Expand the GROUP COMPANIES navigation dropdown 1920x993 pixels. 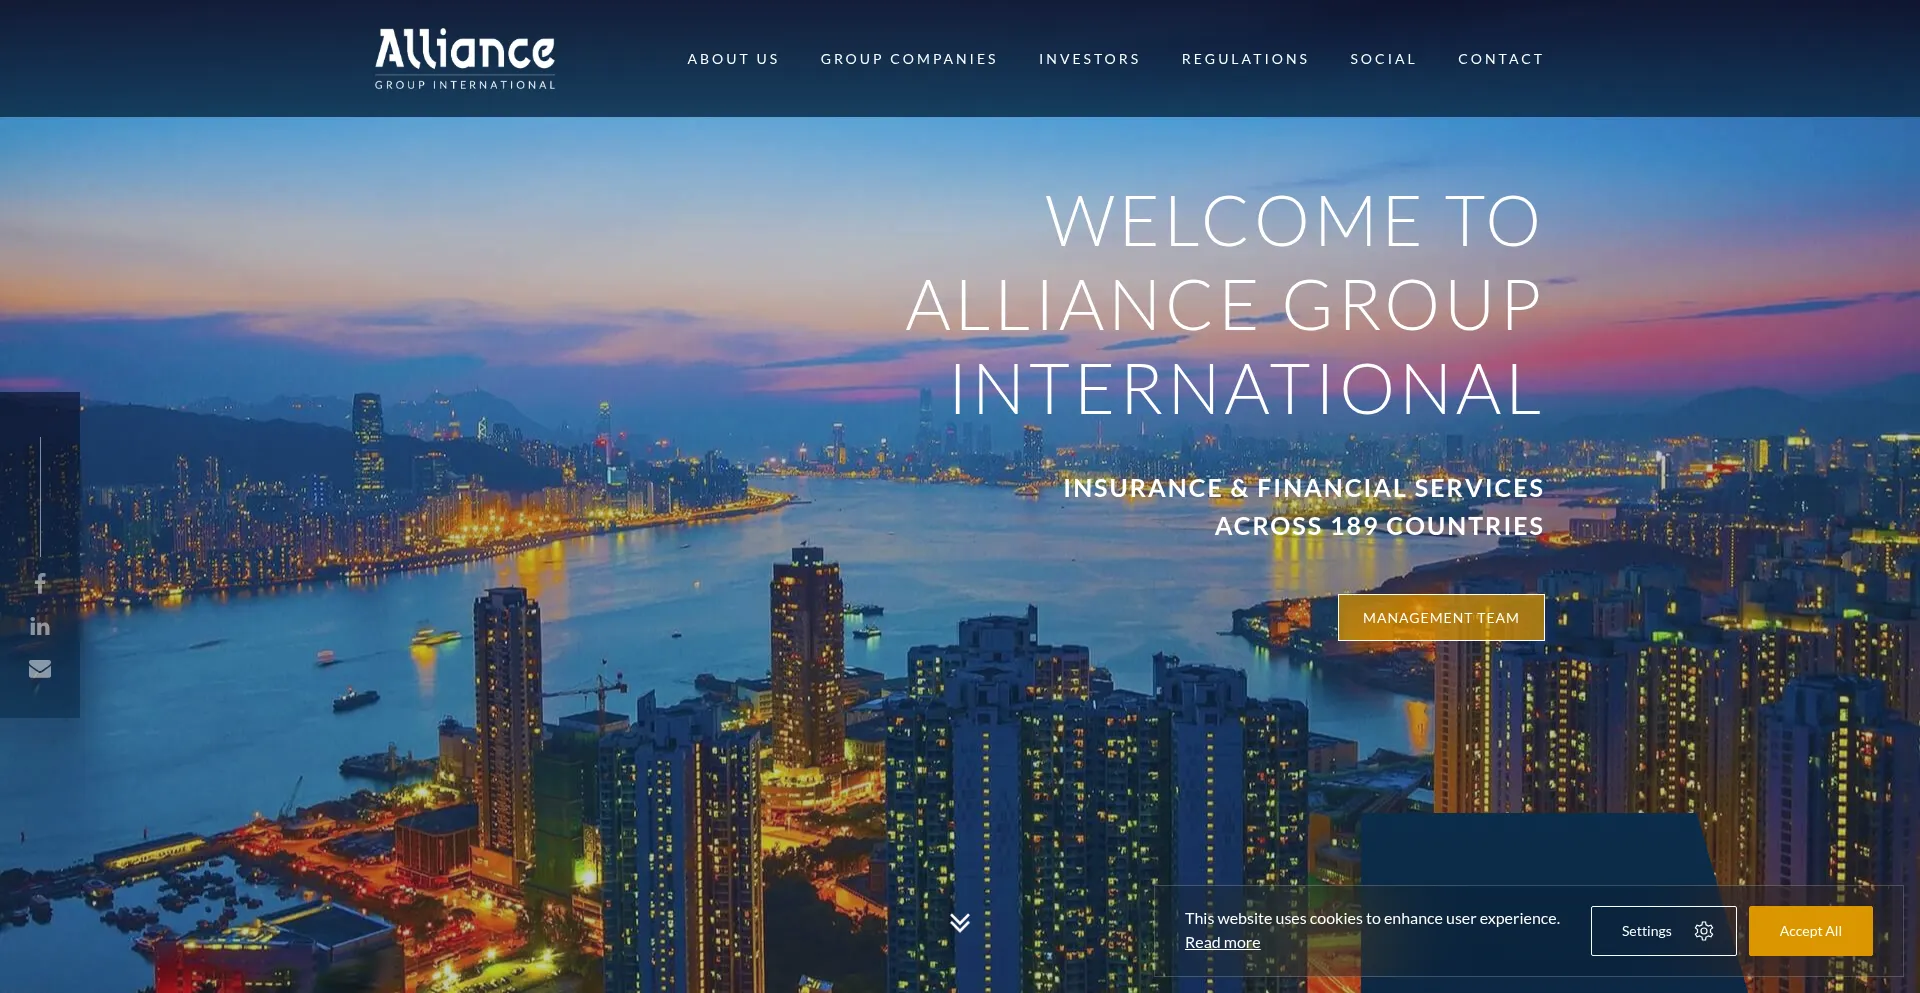point(907,58)
